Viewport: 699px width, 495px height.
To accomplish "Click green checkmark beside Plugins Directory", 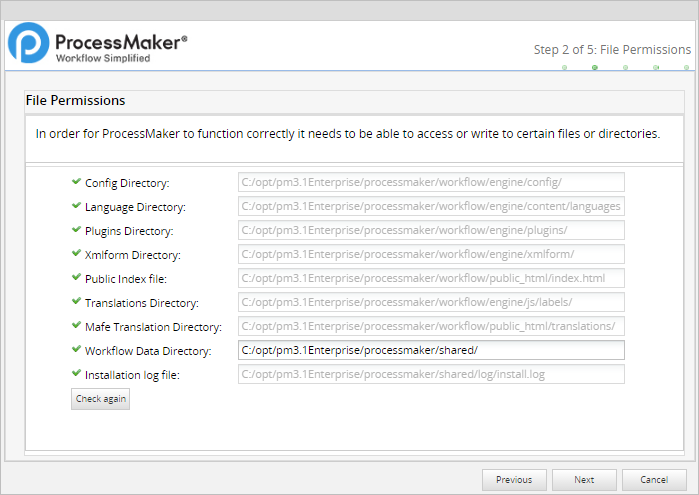I will pos(76,230).
